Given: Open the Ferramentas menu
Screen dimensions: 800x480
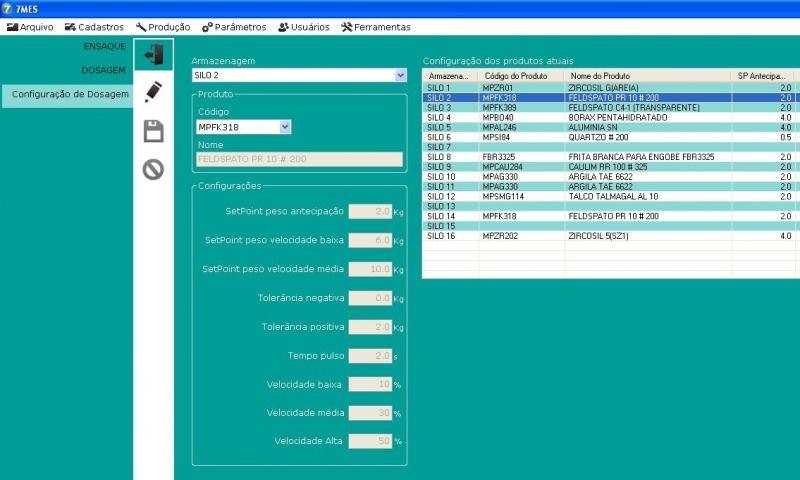Looking at the screenshot, I should pos(375,27).
